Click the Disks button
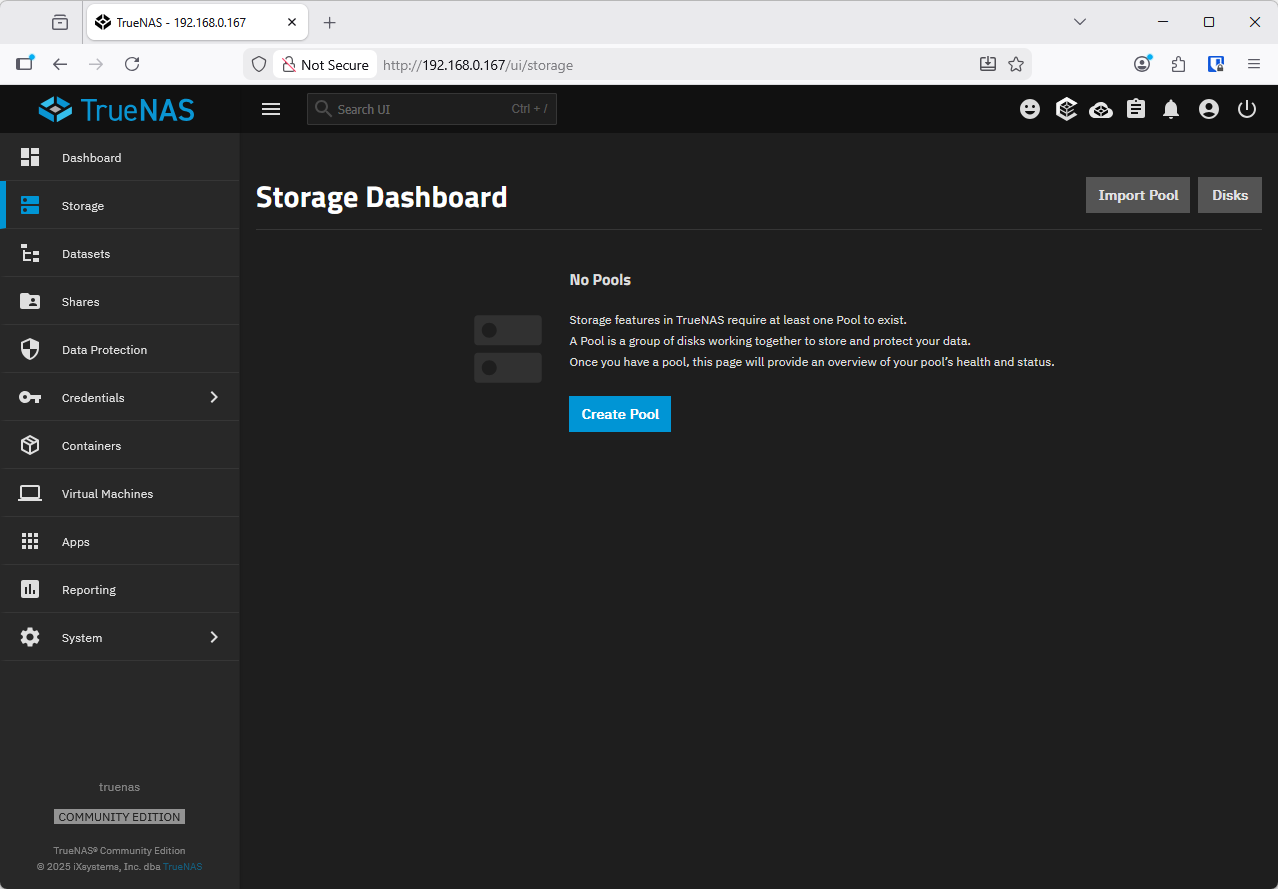This screenshot has width=1278, height=889. (1230, 195)
